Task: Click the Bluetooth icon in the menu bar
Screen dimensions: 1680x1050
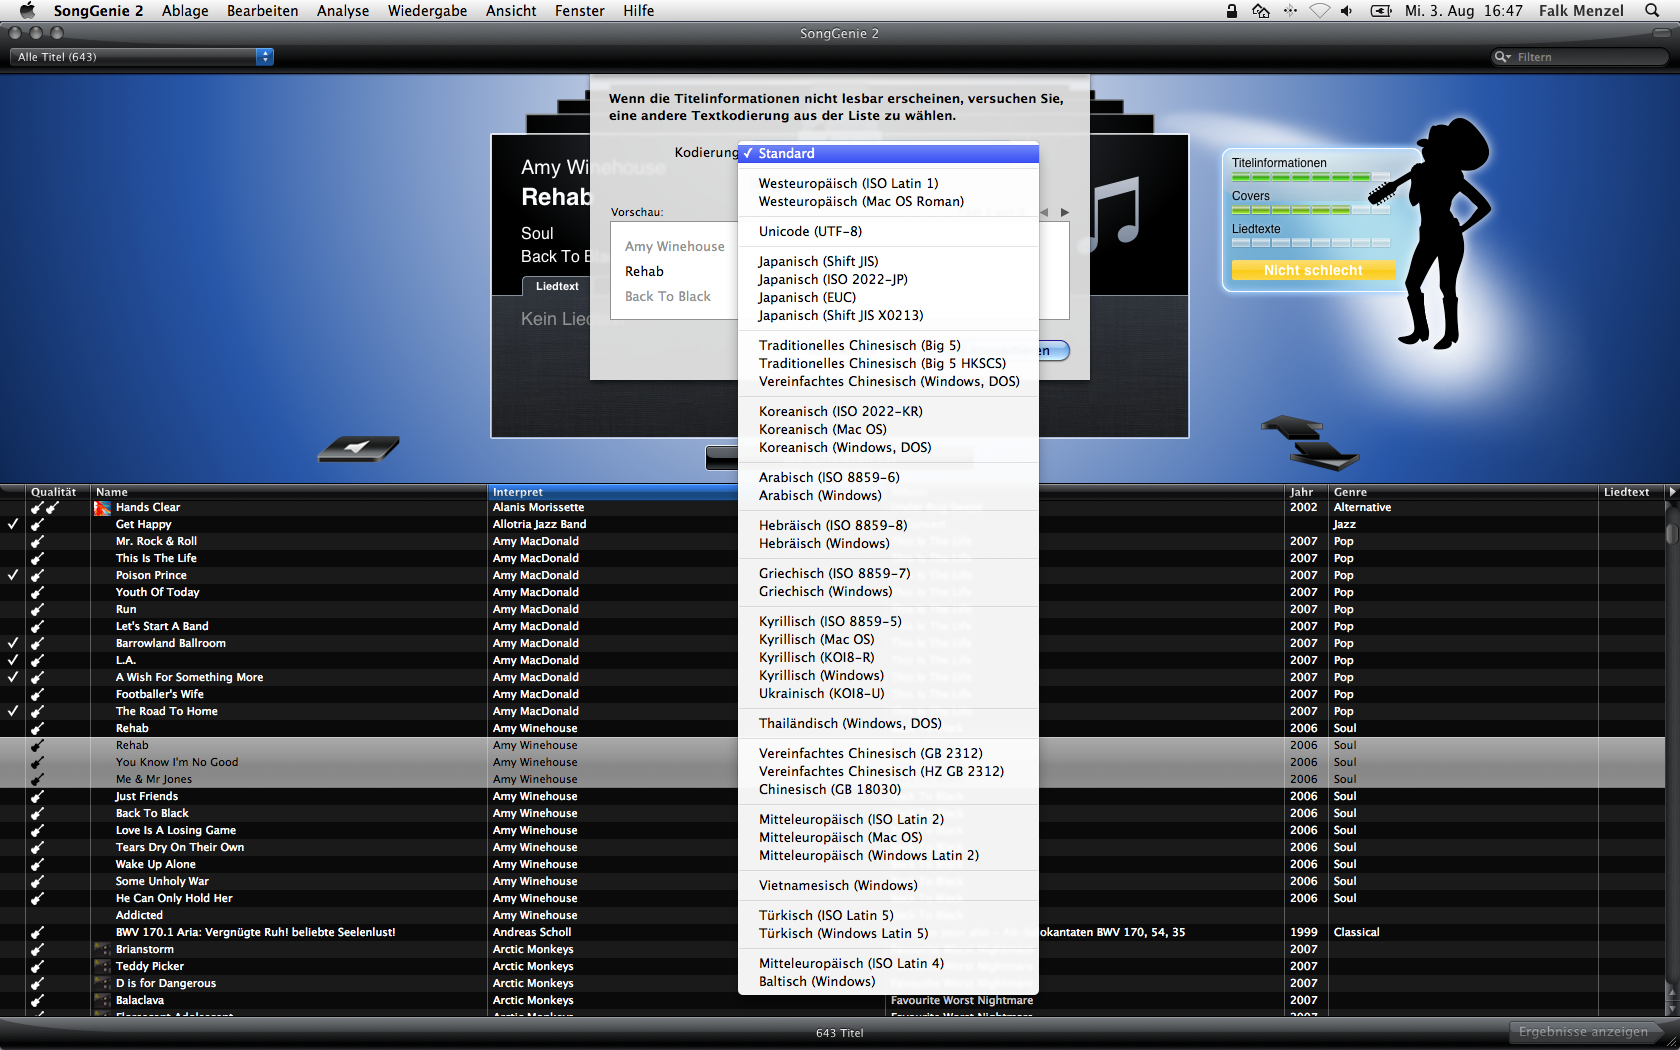Action: 1290,11
